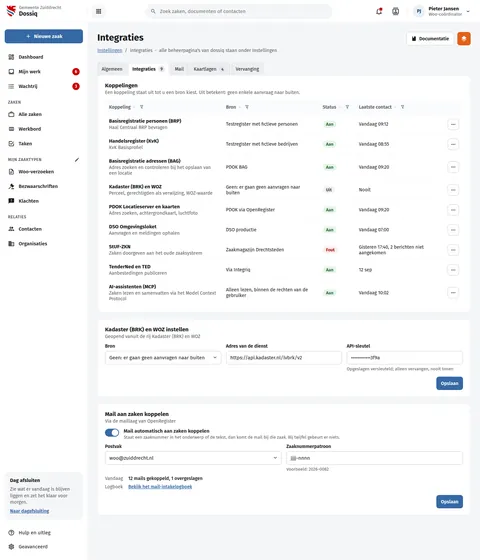The height and width of the screenshot is (560, 480).
Task: Open Bekijk het mail-intakelogboek link
Action: [160, 486]
